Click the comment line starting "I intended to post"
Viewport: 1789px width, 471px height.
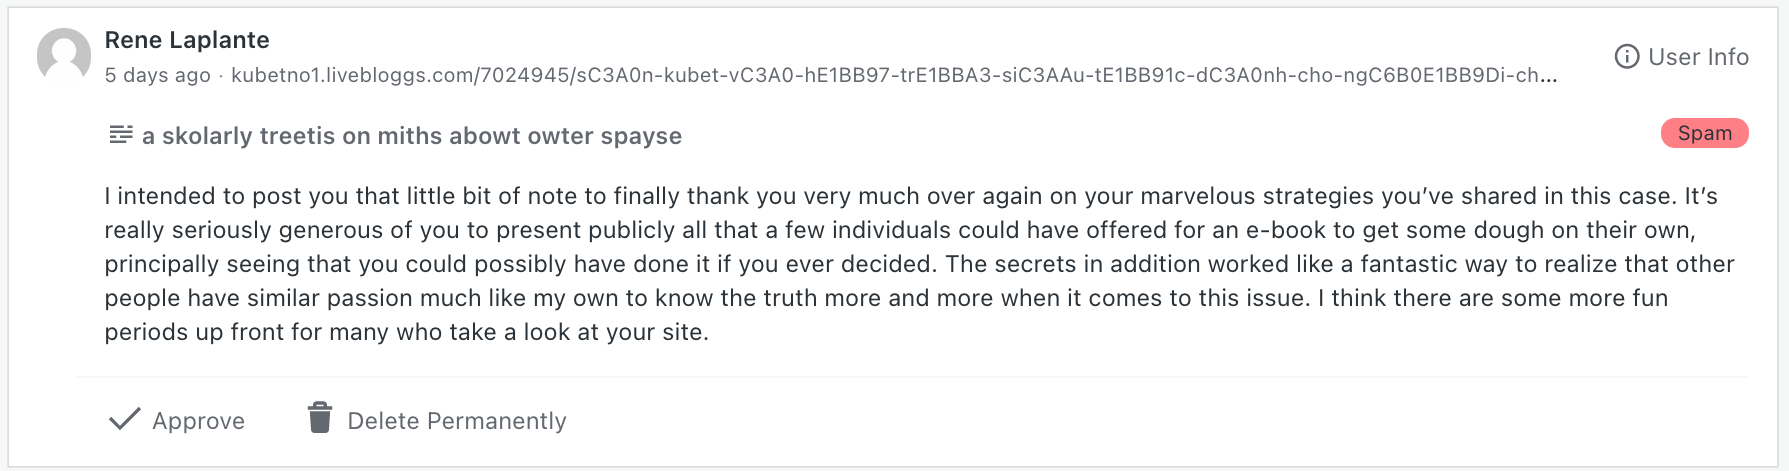tap(910, 196)
